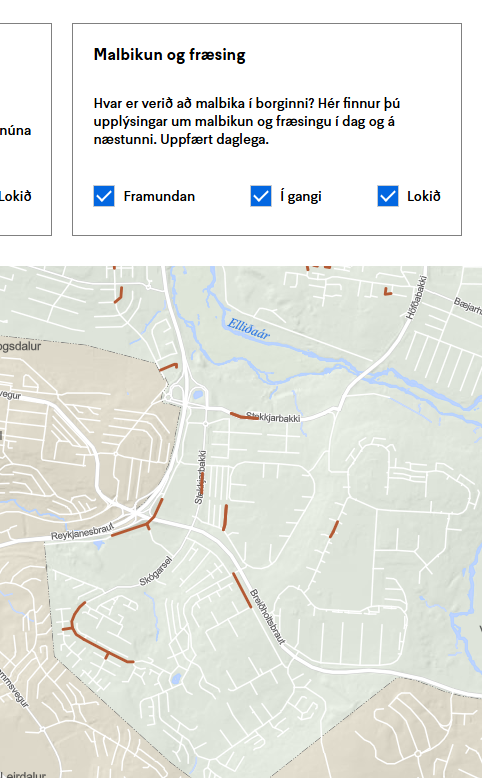Click the paving description paragraph
The height and width of the screenshot is (778, 482).
tap(247, 122)
